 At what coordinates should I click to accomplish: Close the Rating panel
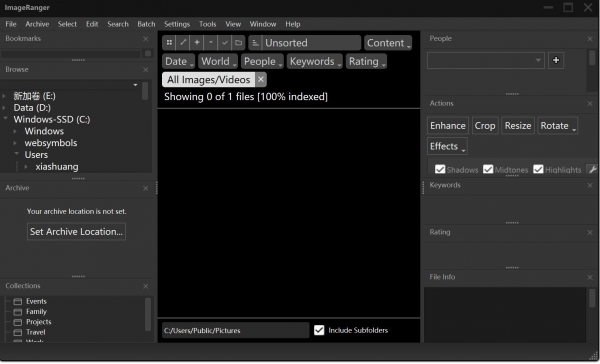tap(590, 232)
